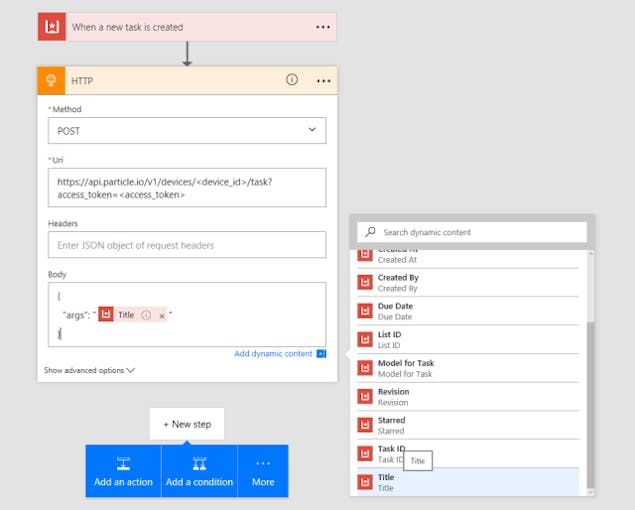Select Starred dynamic content
The image size is (635, 510).
pos(468,425)
